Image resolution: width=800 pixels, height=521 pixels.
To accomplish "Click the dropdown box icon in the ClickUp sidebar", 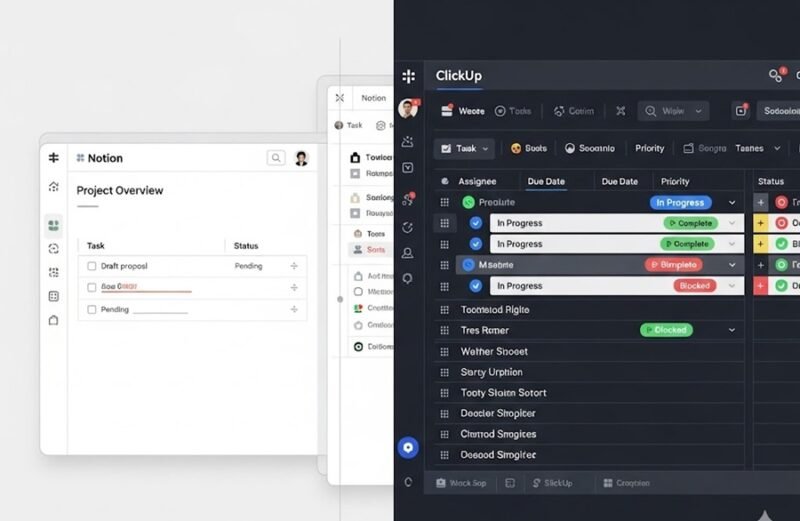I will pos(408,168).
